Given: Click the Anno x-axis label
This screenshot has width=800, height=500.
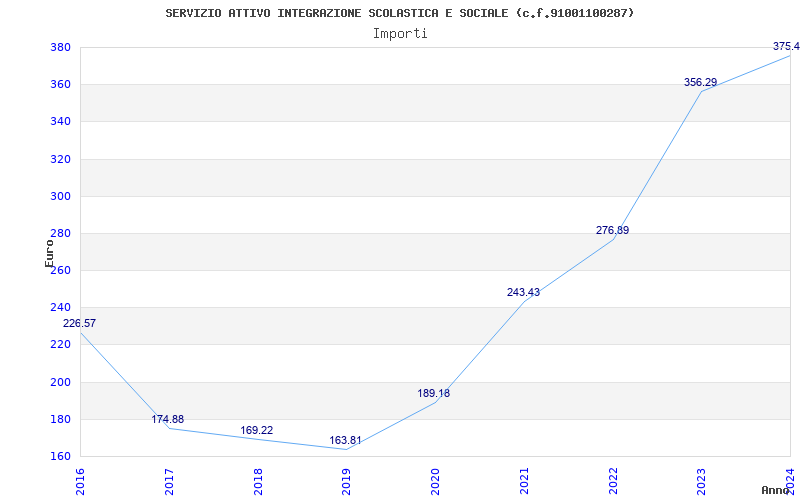Looking at the screenshot, I should point(776,490).
